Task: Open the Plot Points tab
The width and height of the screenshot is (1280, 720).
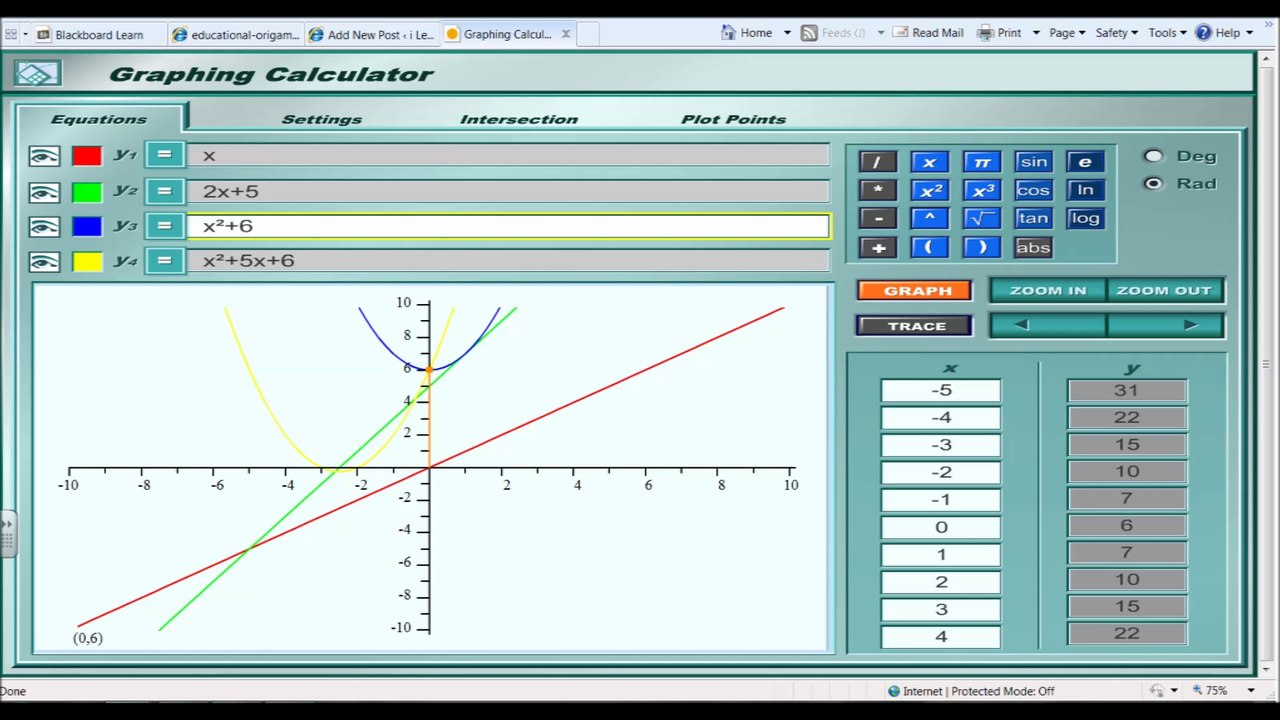Action: point(733,119)
